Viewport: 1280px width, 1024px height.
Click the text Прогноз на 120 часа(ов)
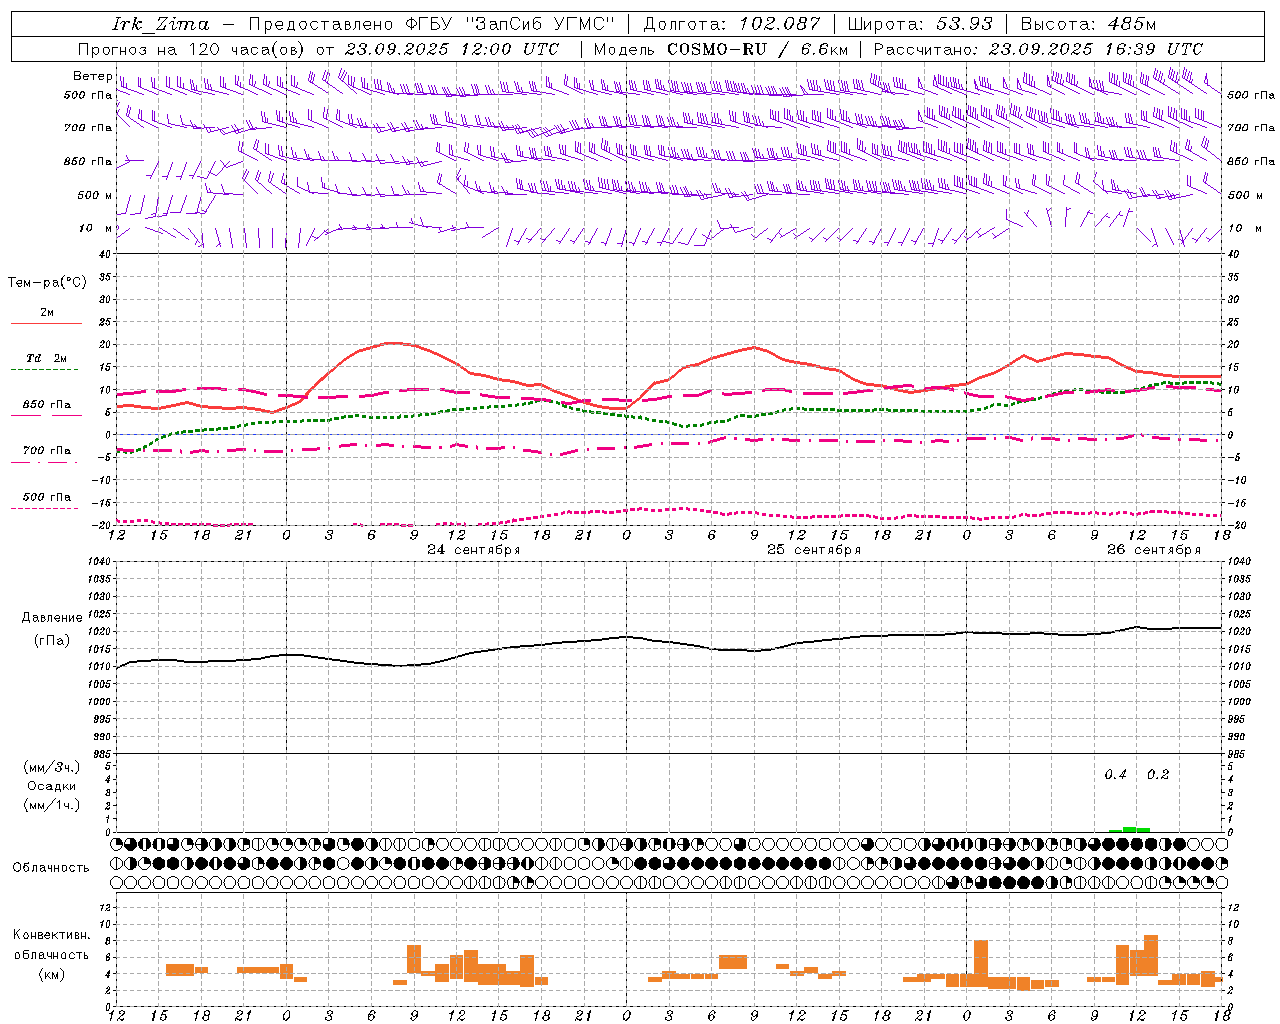click(x=192, y=49)
